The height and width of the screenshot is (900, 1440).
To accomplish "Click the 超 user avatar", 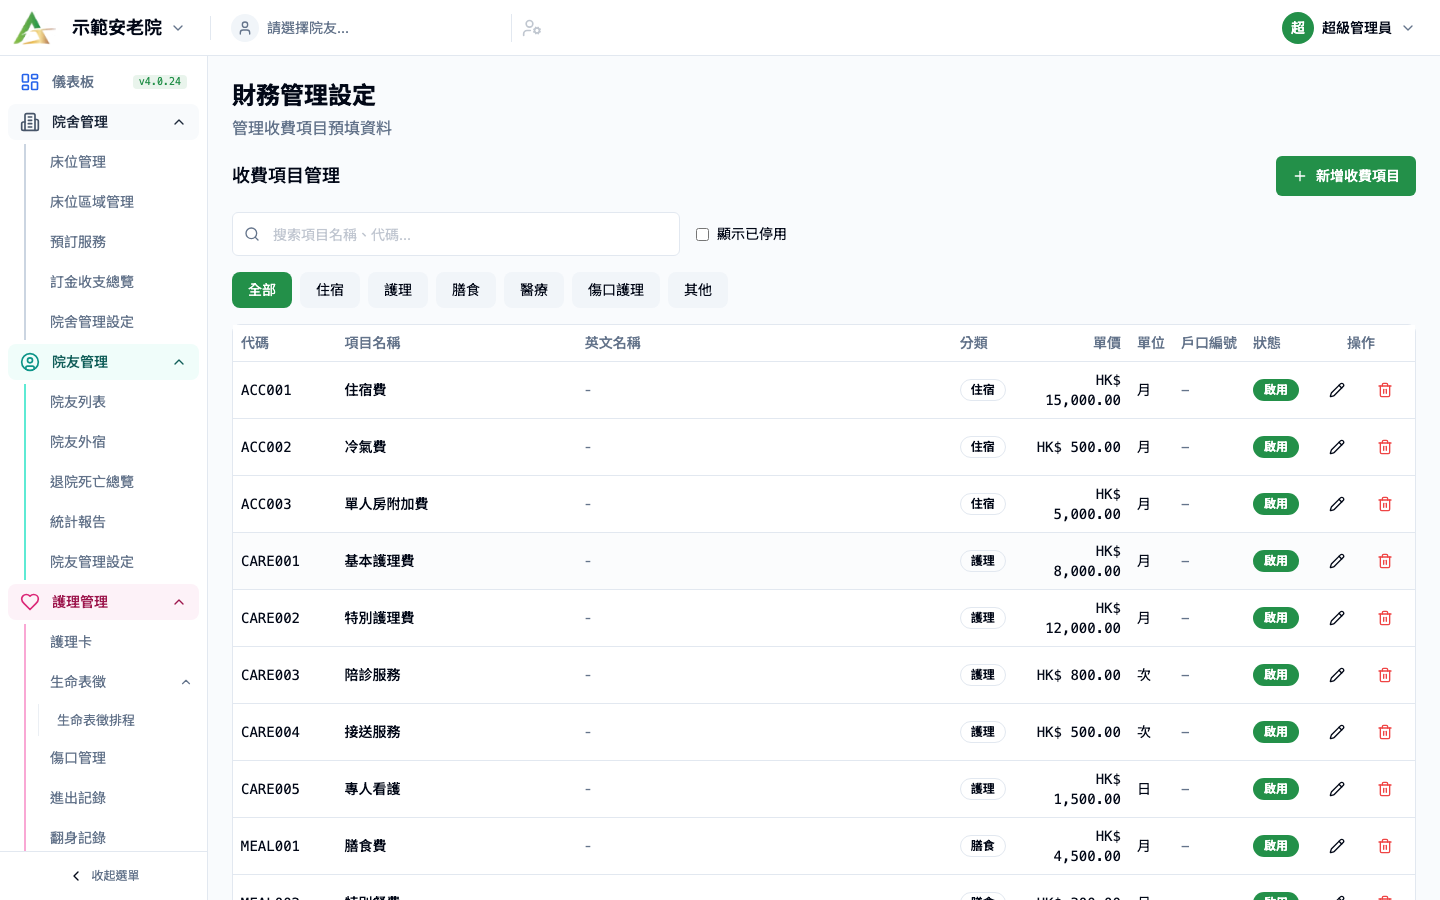I will (1297, 28).
